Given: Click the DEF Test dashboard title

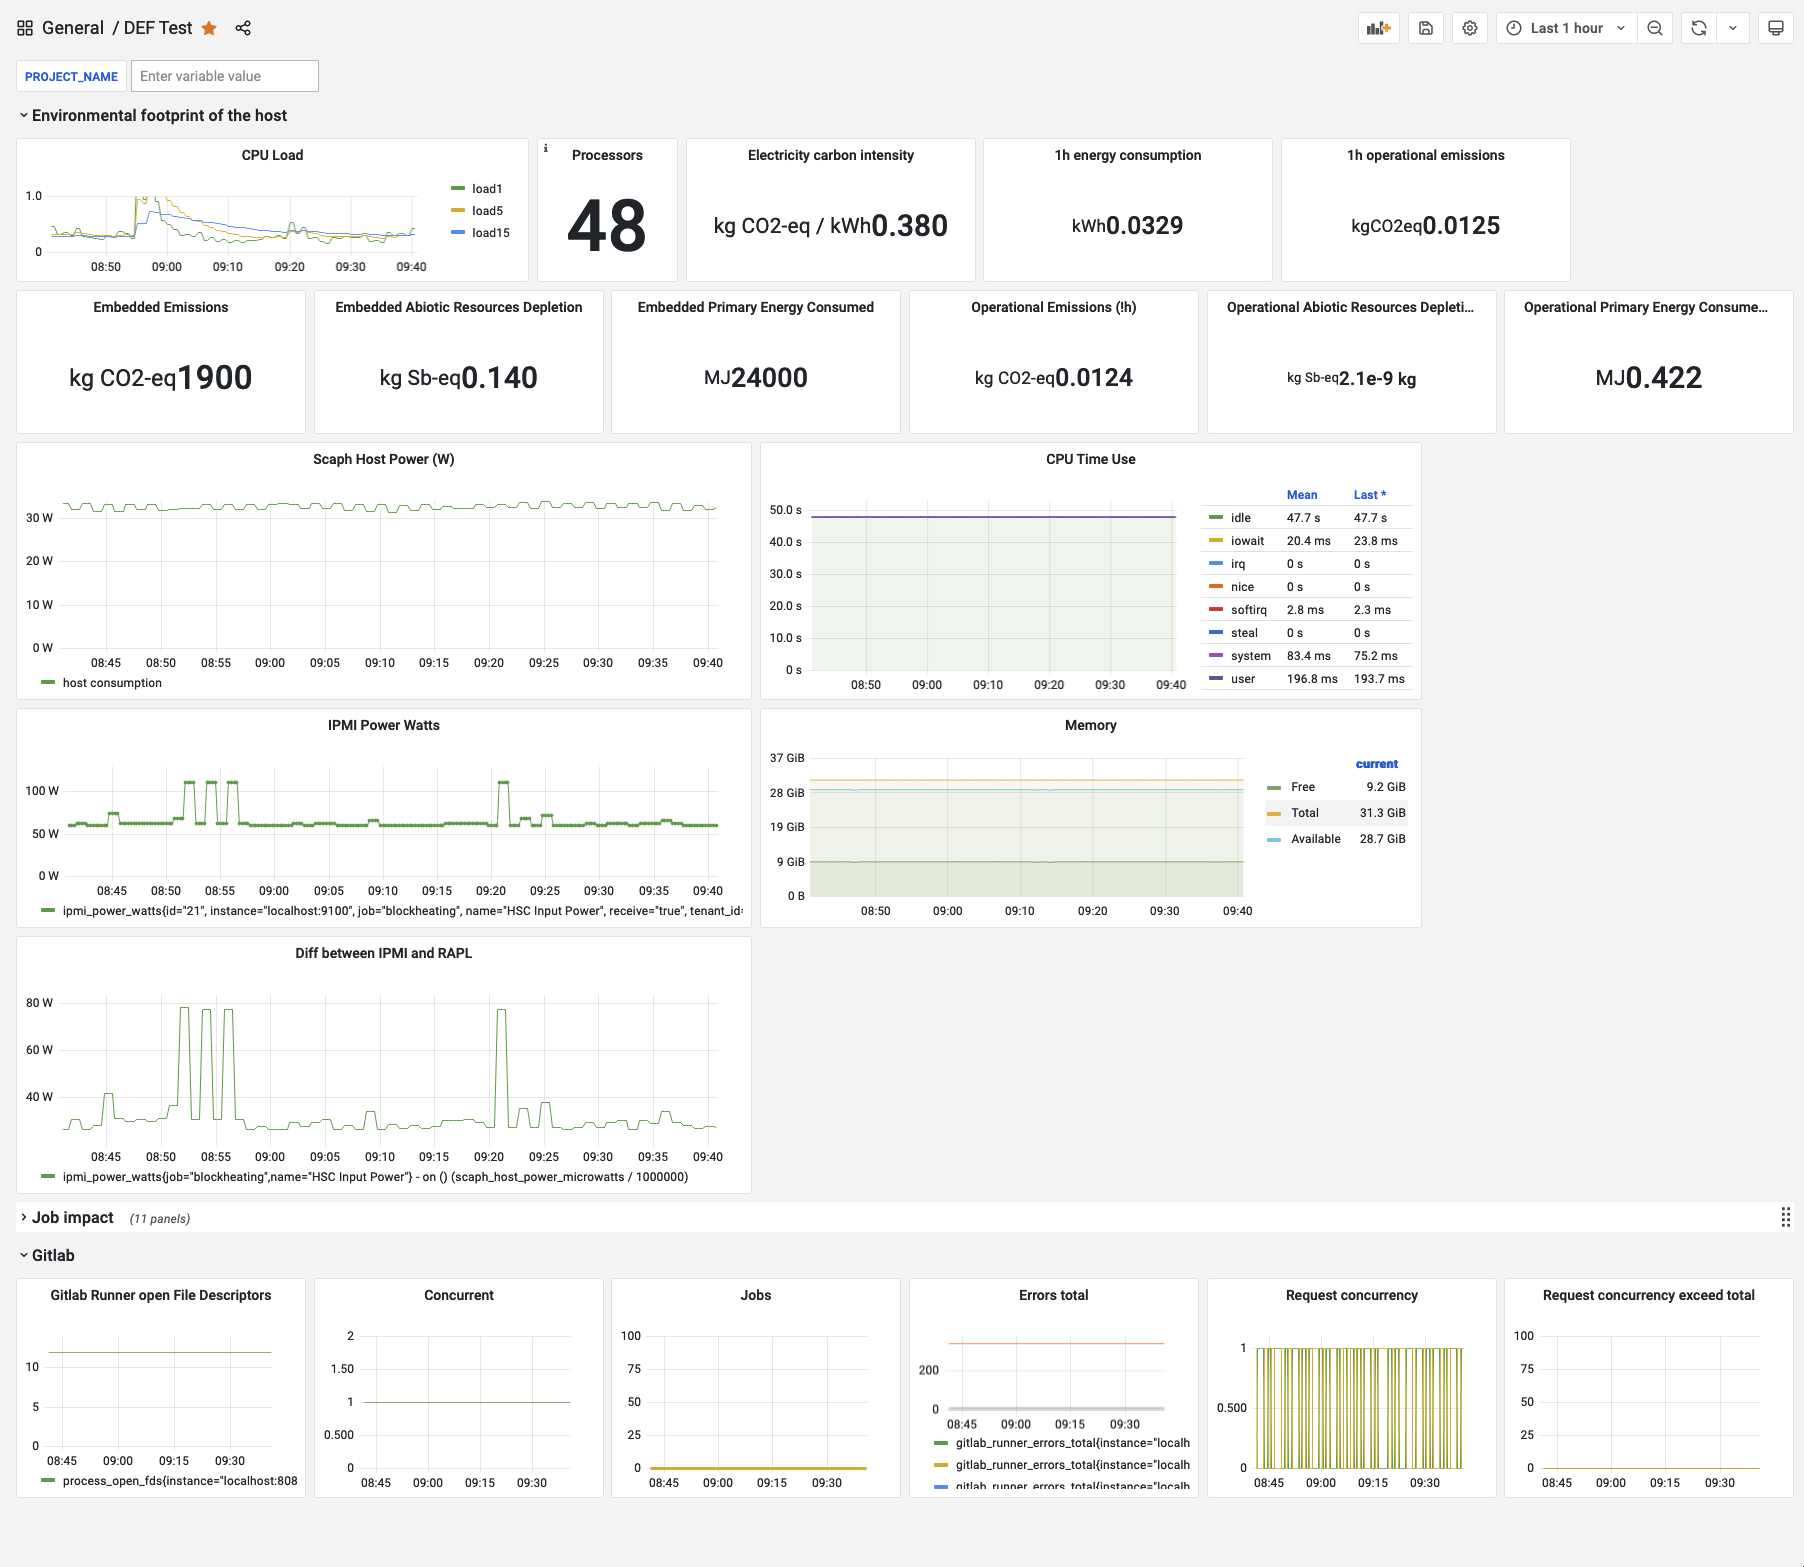Looking at the screenshot, I should coord(158,28).
